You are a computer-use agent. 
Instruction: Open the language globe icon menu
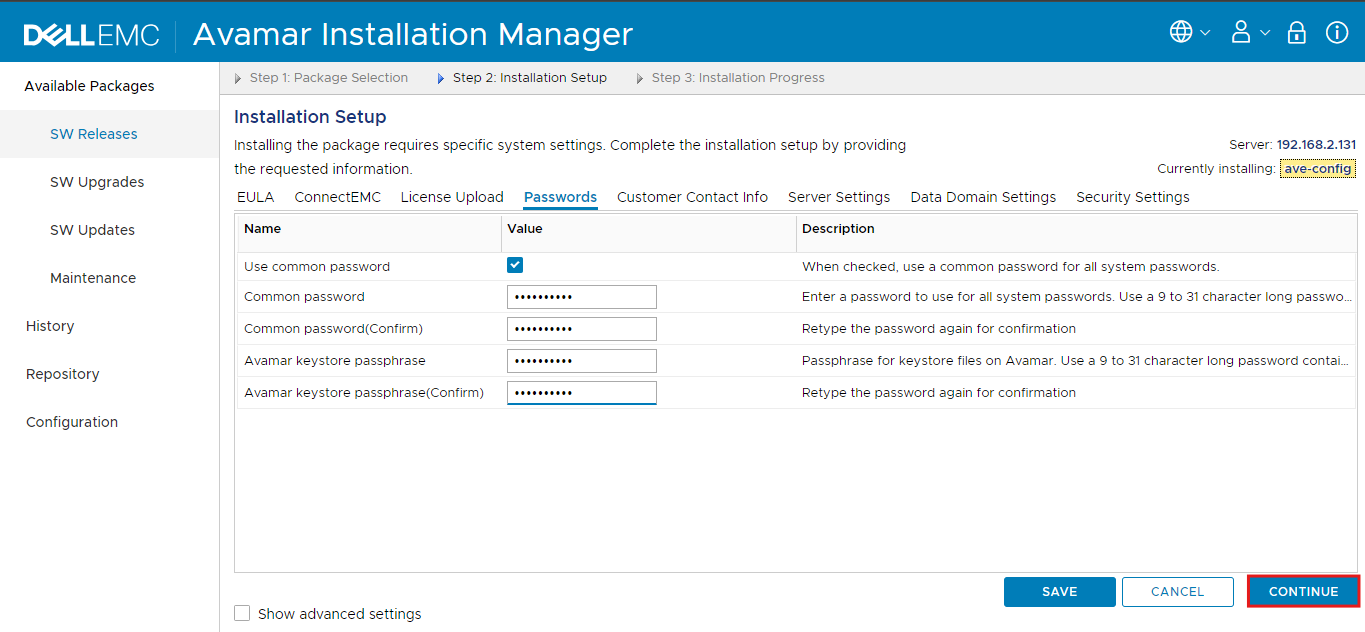[1181, 32]
